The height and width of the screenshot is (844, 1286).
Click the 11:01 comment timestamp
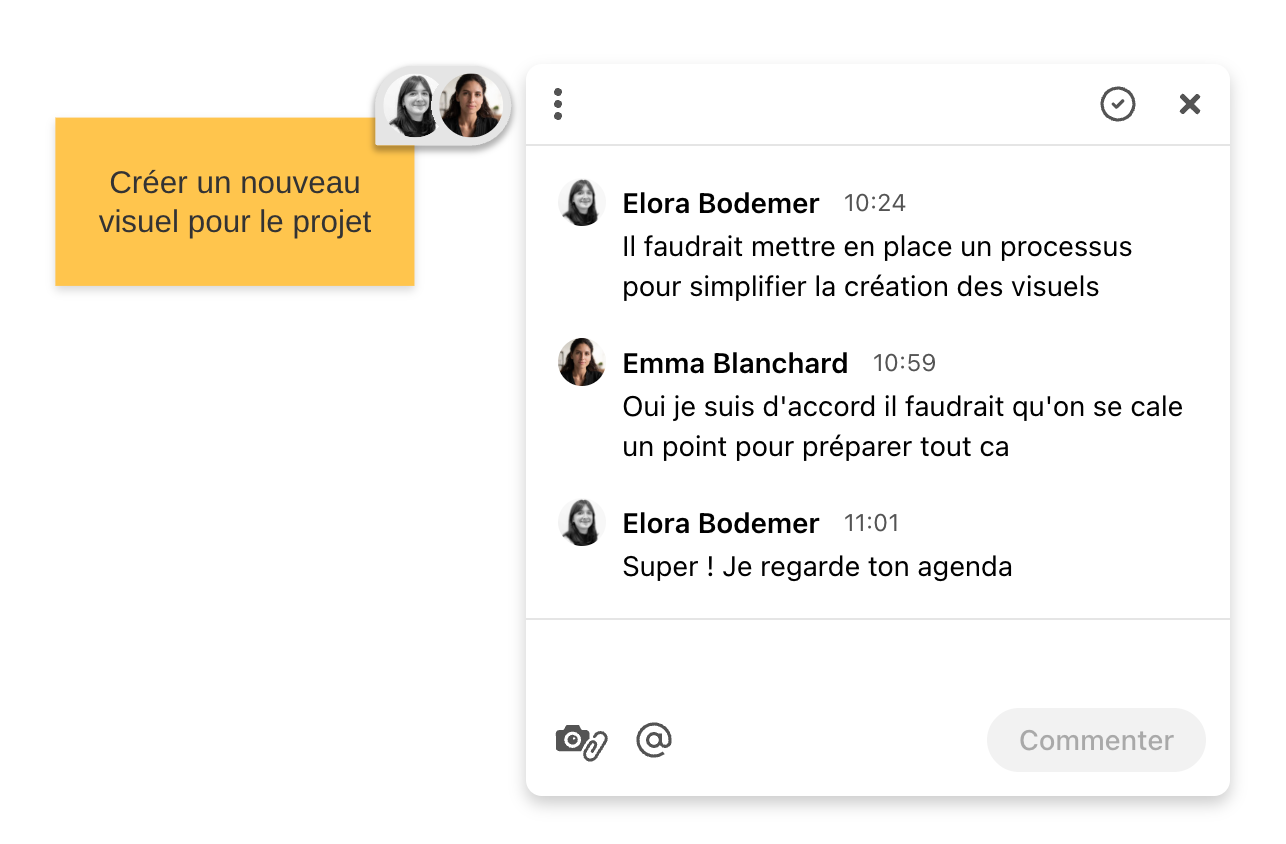point(871,523)
